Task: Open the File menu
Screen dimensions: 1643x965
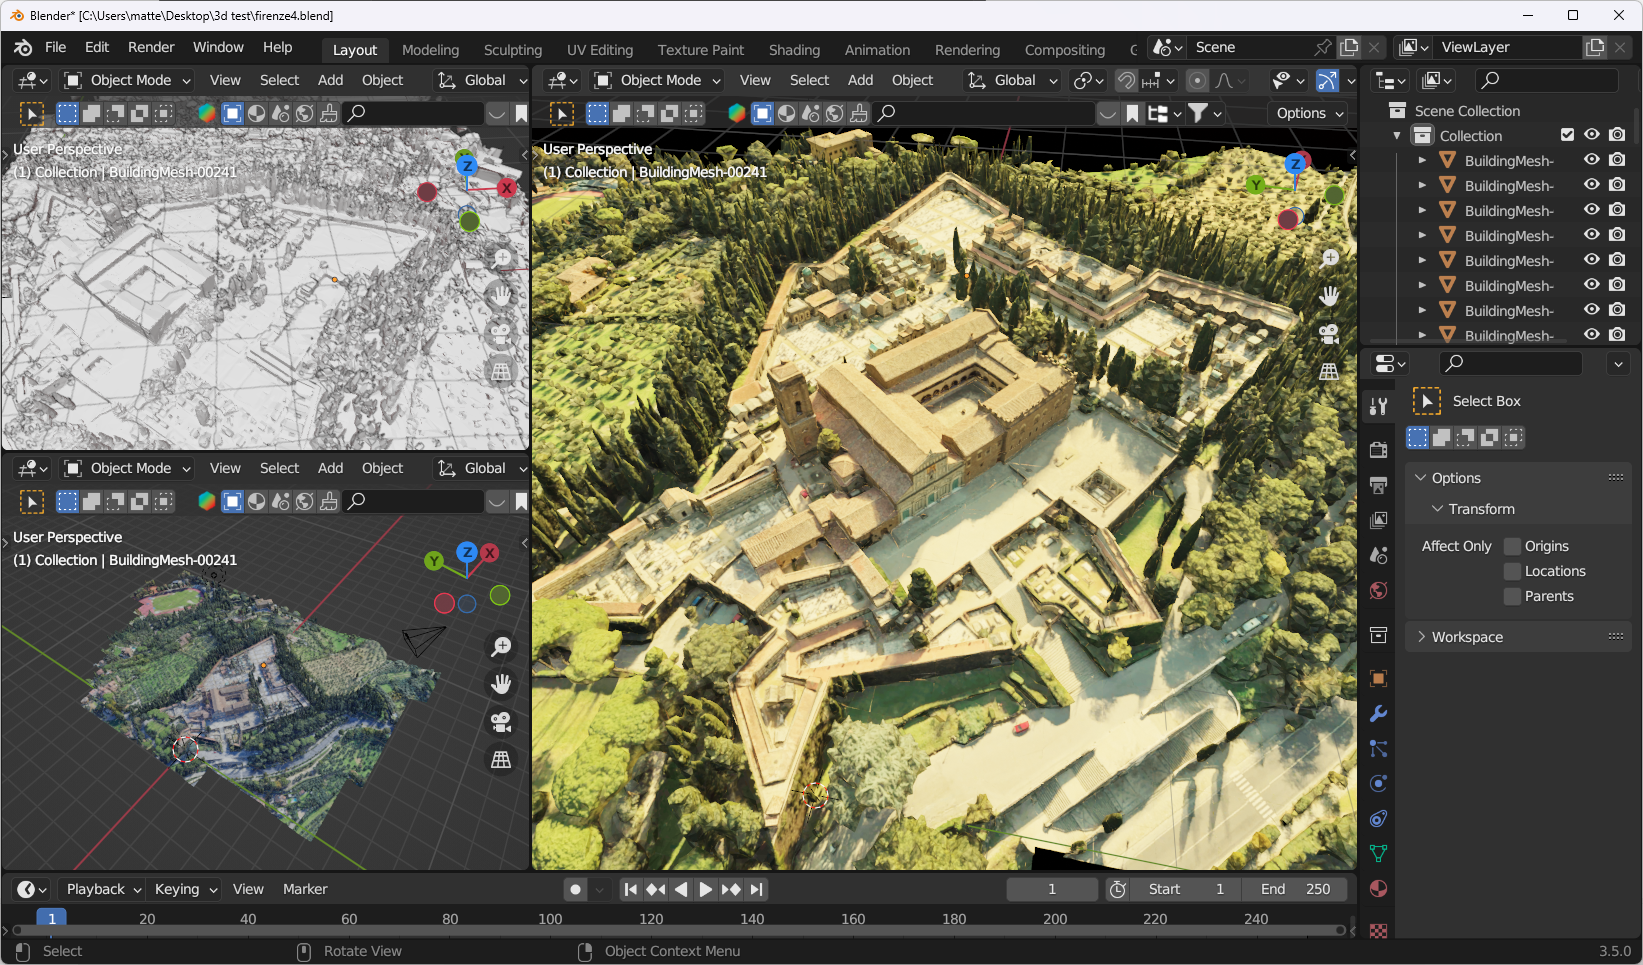Action: pos(56,47)
